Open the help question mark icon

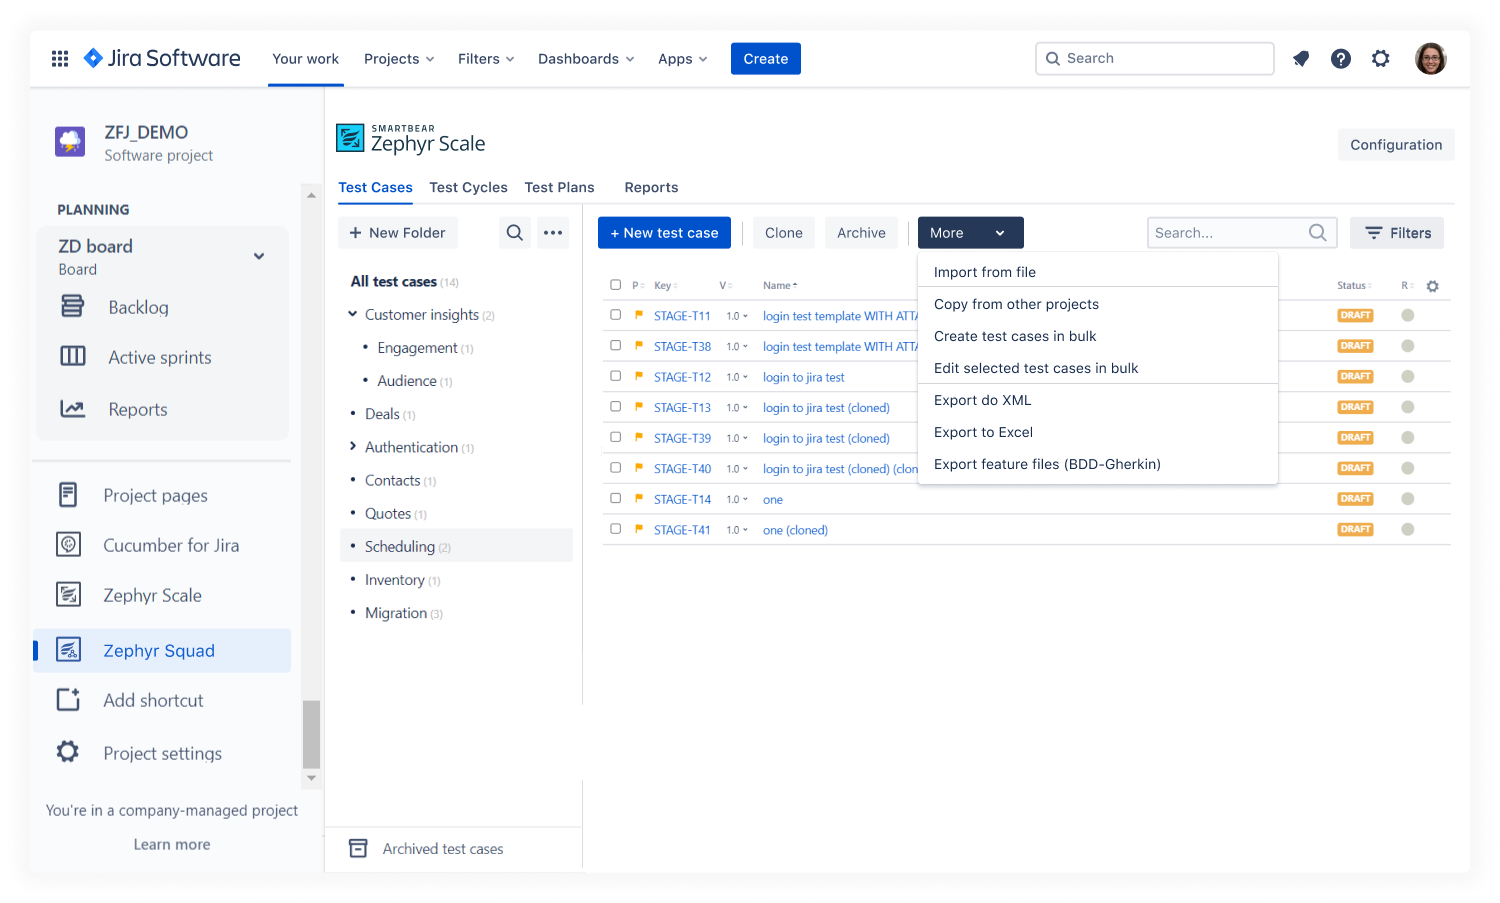pyautogui.click(x=1341, y=59)
